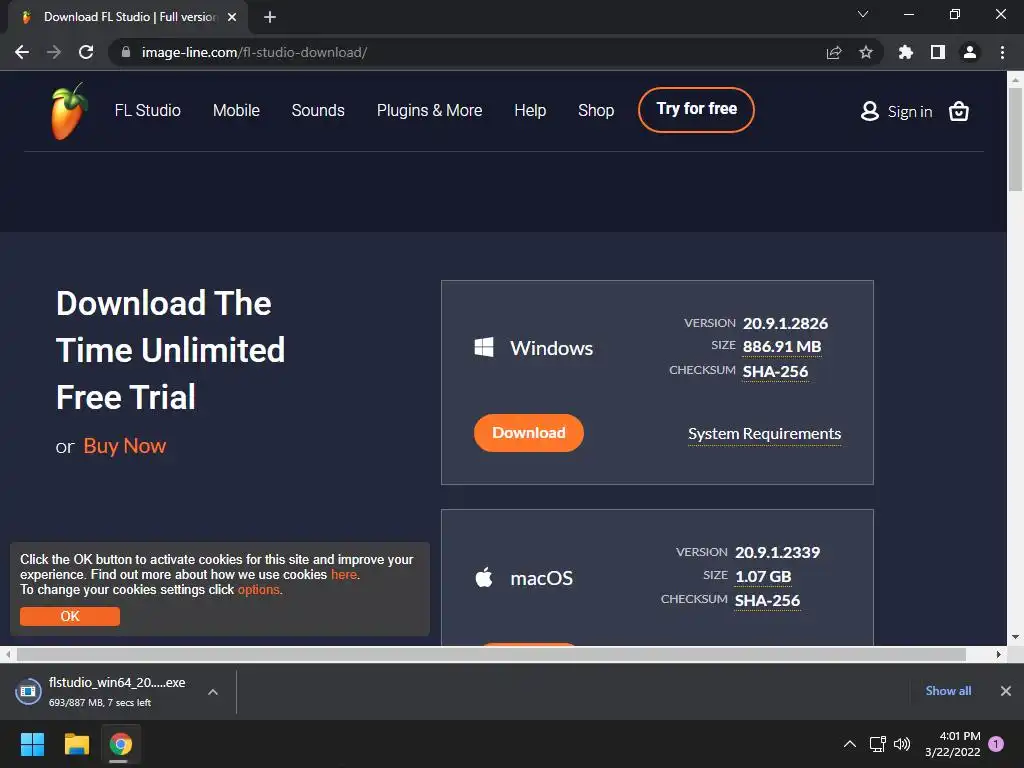Open the notification badge in the taskbar
The image size is (1024, 768).
click(996, 744)
